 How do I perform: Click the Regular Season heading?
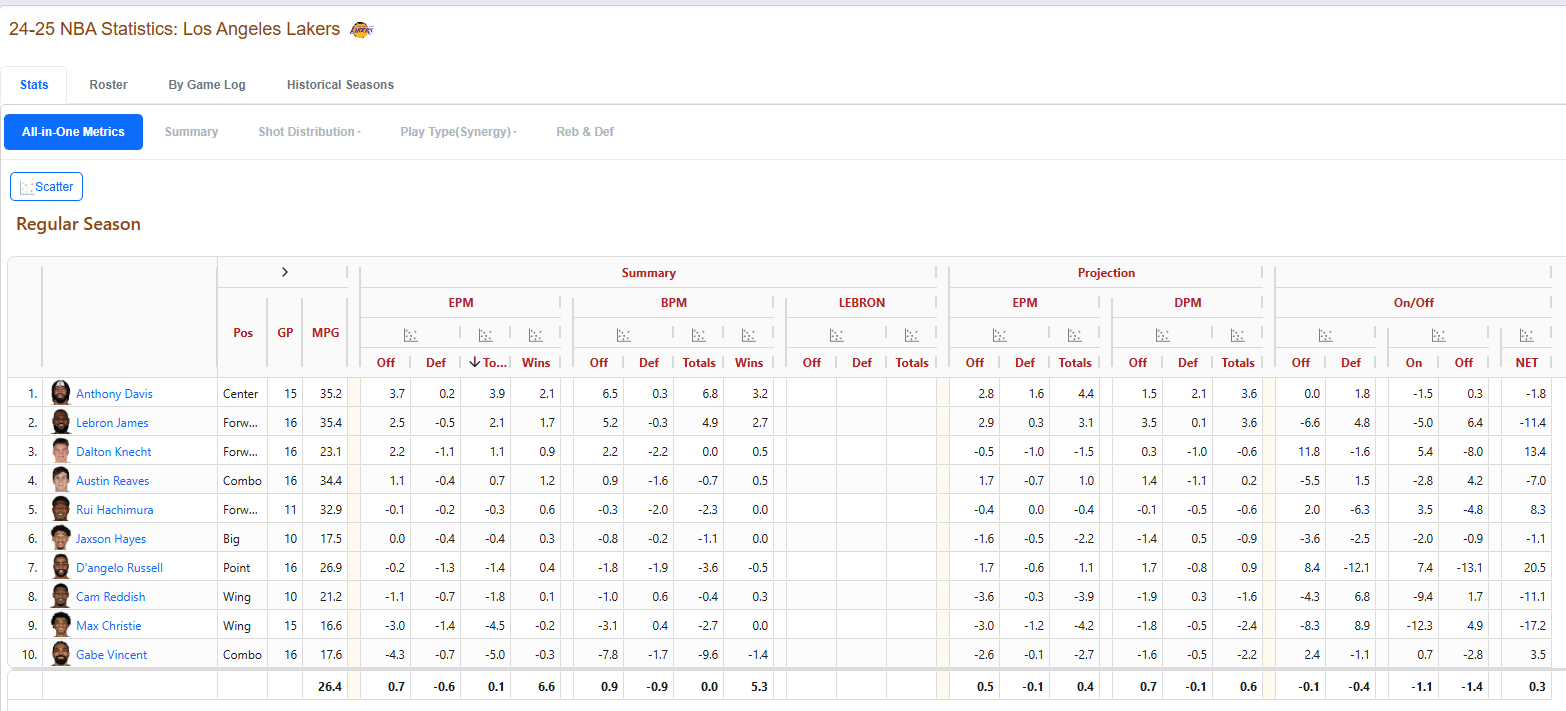[78, 224]
